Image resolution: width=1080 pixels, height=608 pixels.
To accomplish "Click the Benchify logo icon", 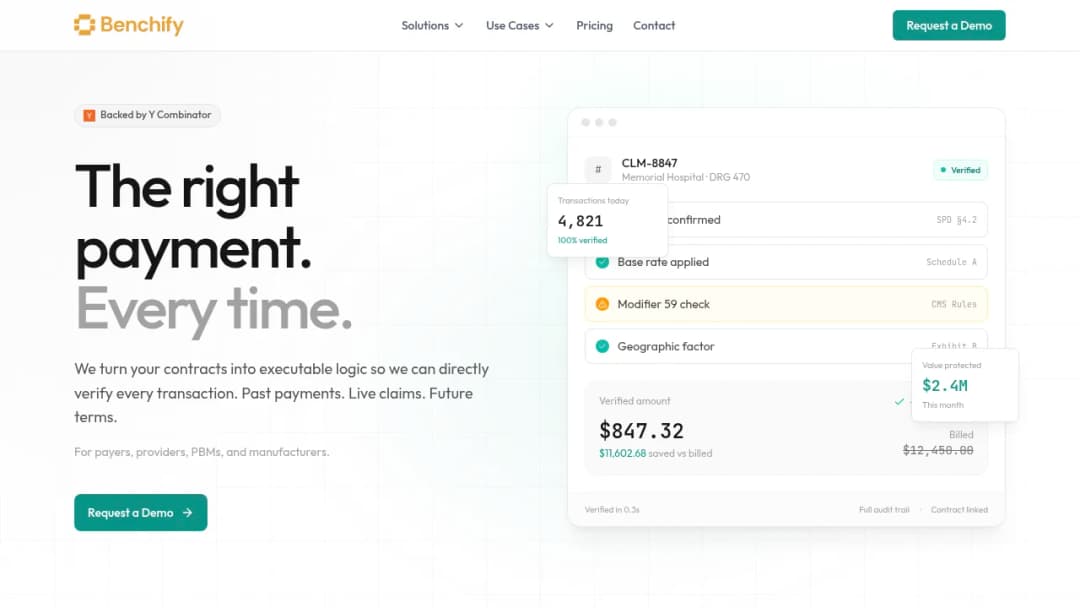I will tap(84, 25).
